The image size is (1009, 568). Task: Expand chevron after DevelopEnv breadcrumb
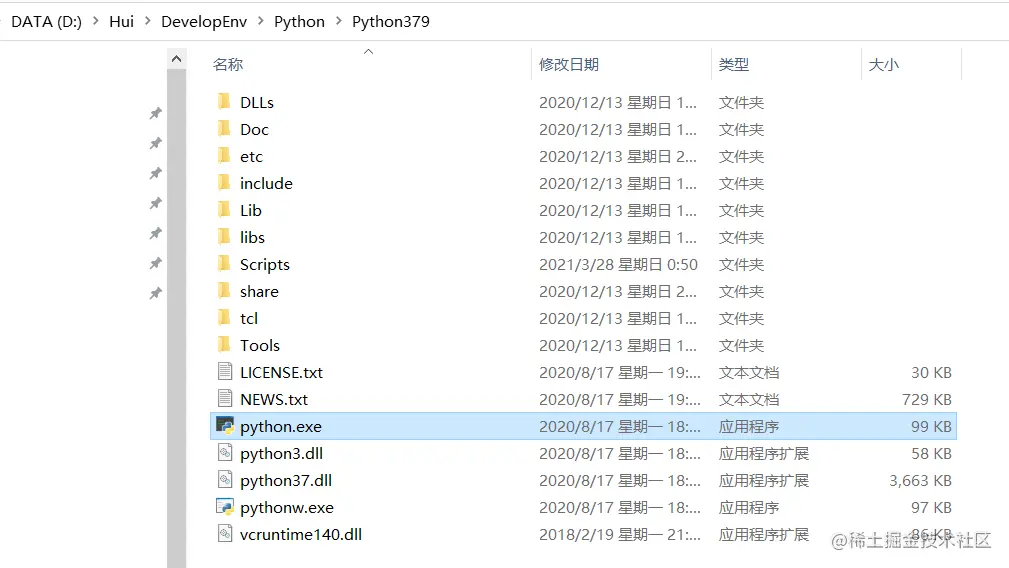[x=261, y=21]
